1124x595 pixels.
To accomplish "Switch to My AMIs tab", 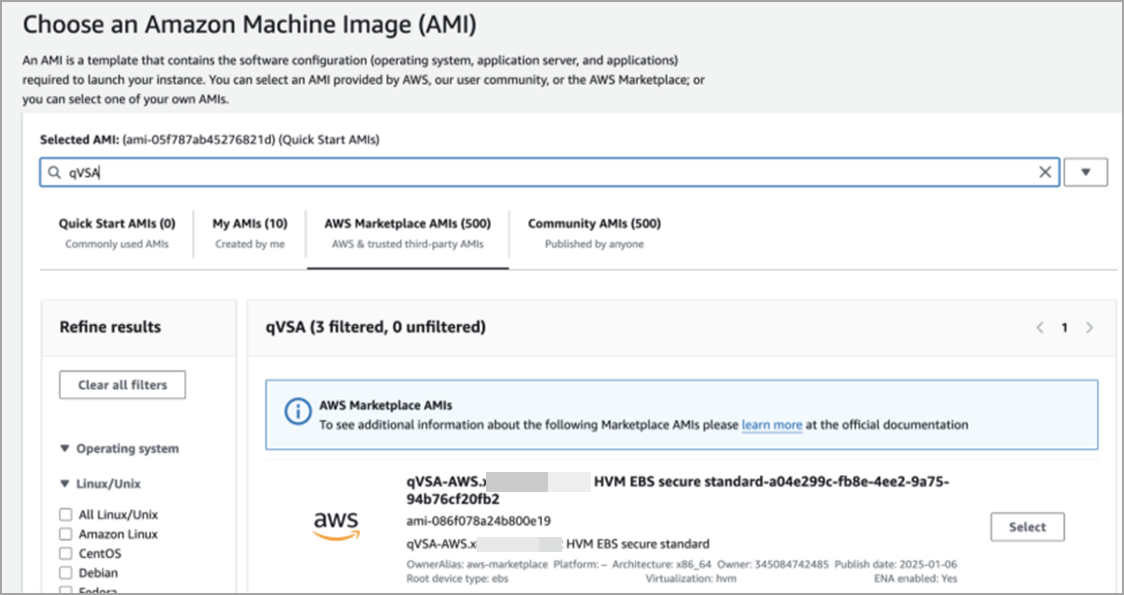I will (249, 233).
